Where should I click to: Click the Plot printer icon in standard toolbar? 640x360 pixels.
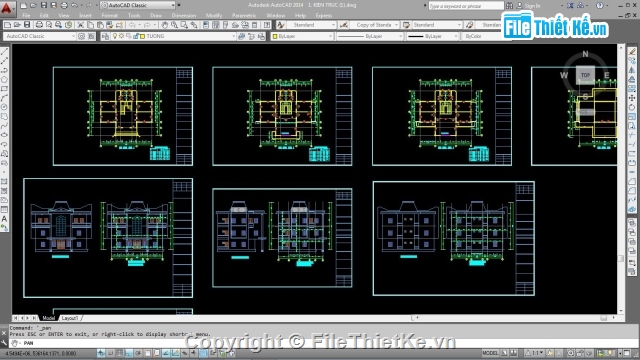(39, 25)
